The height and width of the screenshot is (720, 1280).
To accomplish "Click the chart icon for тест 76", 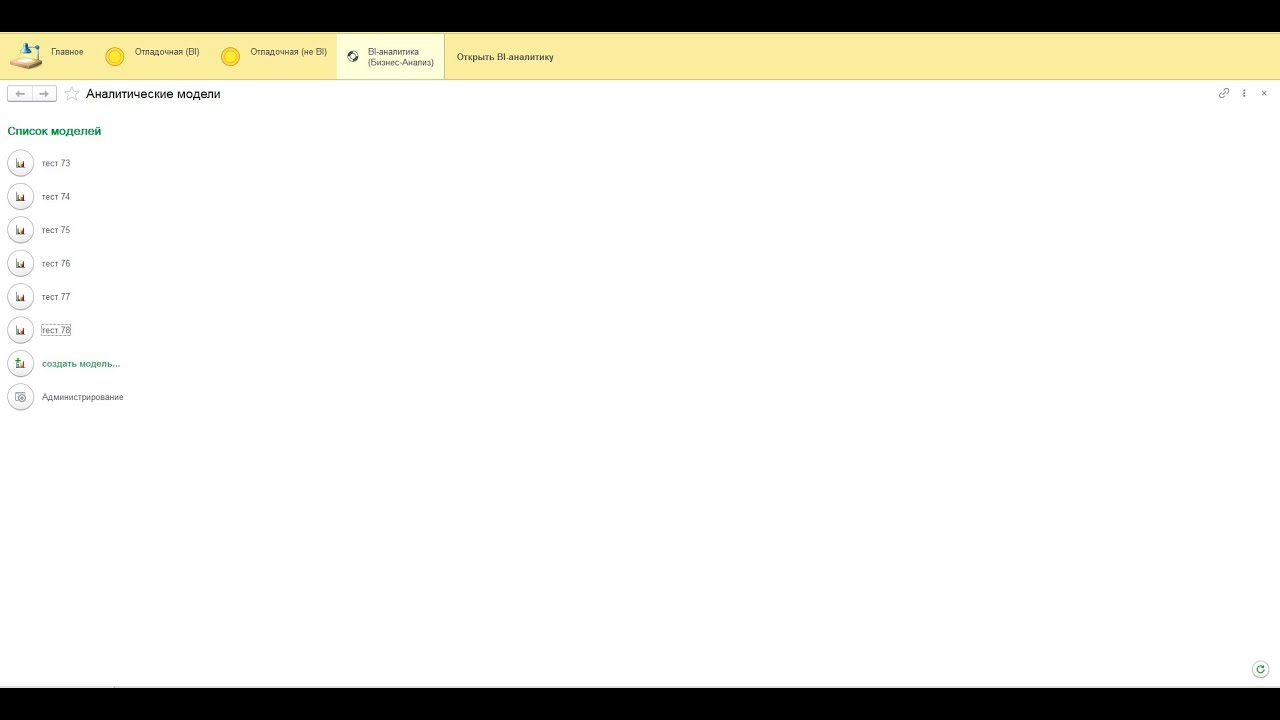I will pyautogui.click(x=20, y=264).
